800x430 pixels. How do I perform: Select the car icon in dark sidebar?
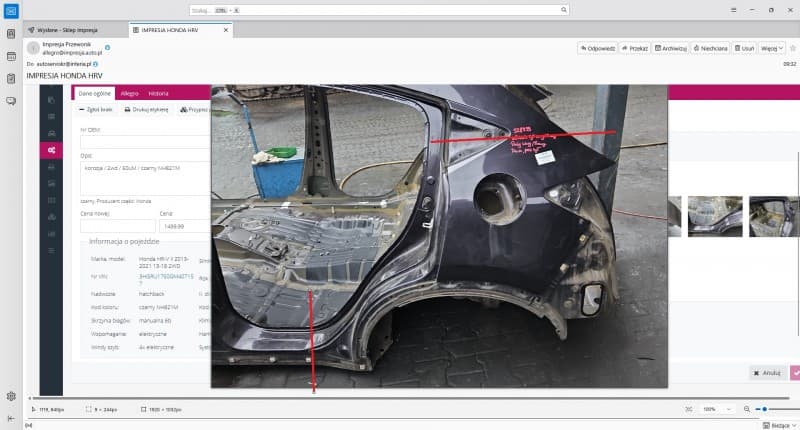(x=51, y=133)
